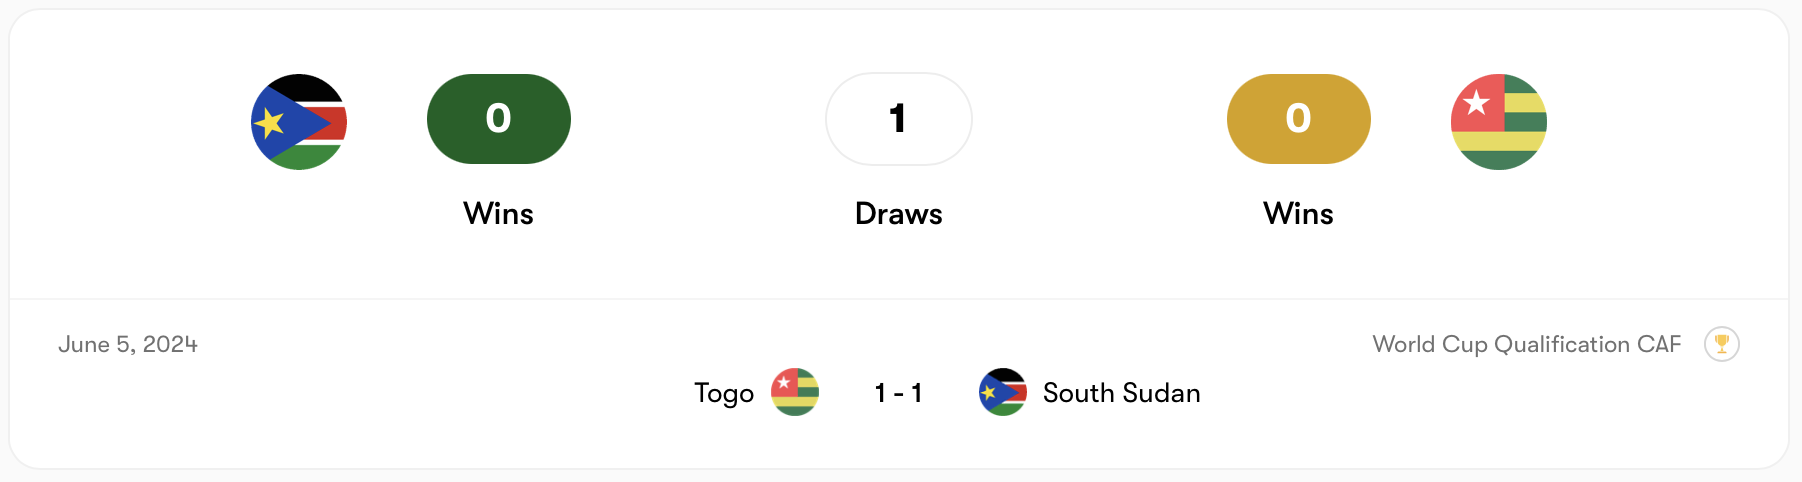Select the green South Sudan wins badge
1802x482 pixels.
tap(498, 119)
